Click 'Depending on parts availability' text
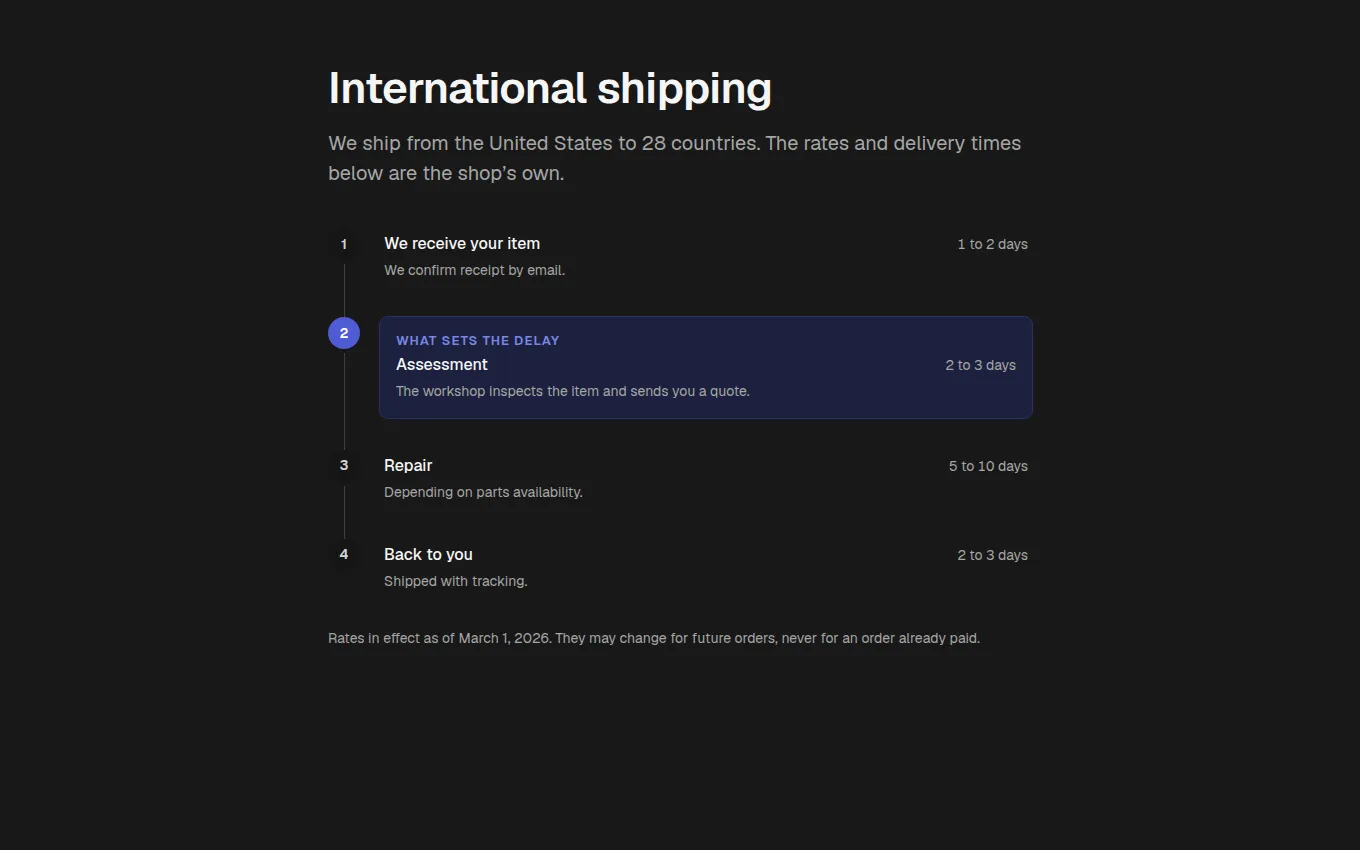This screenshot has width=1360, height=850. [x=483, y=493]
